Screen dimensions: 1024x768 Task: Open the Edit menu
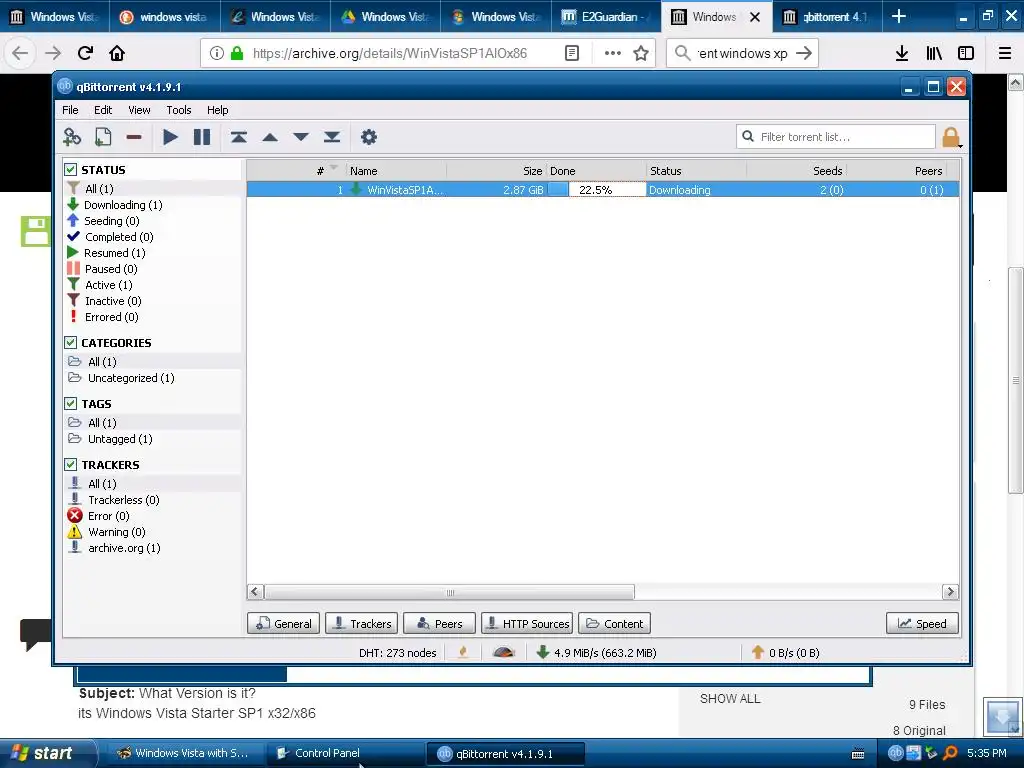point(103,110)
